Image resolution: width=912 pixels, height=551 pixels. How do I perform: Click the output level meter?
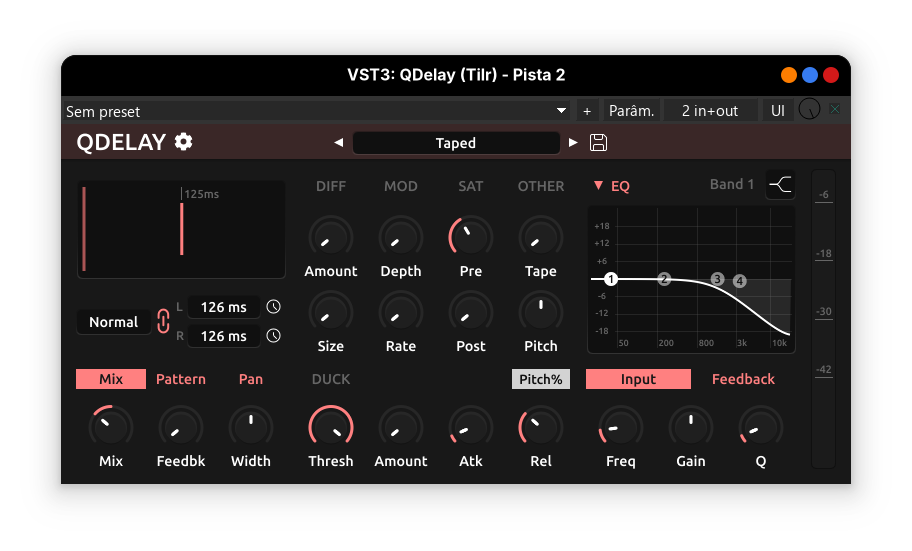(x=823, y=319)
